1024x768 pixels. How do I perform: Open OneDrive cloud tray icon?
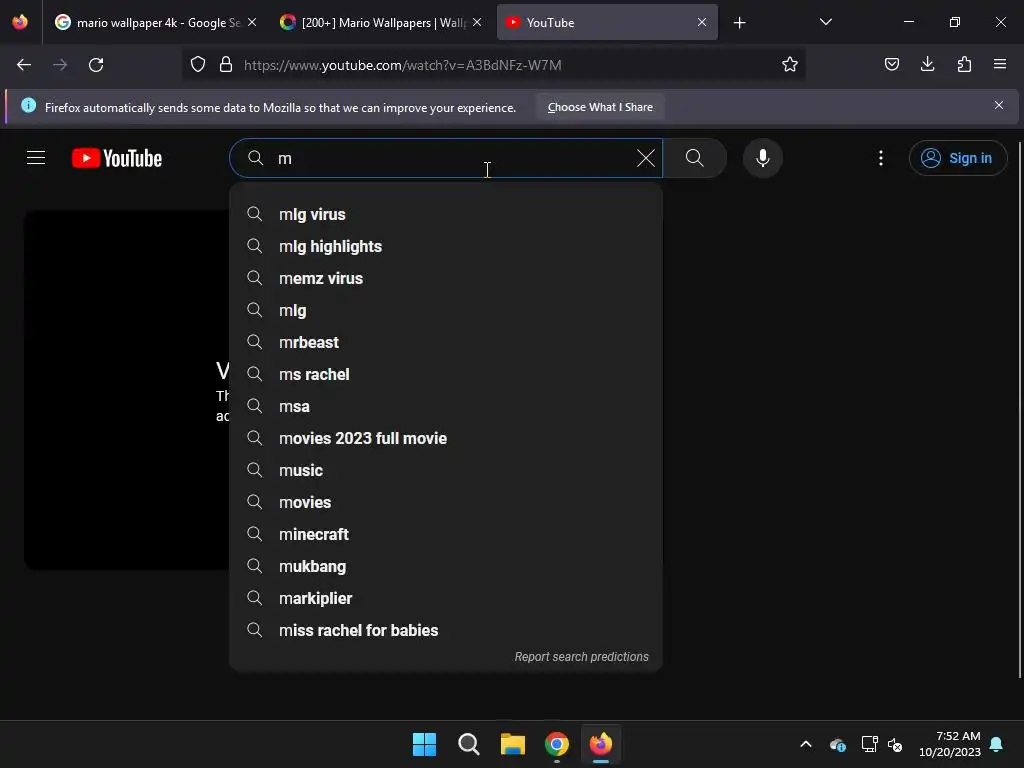[x=838, y=744]
